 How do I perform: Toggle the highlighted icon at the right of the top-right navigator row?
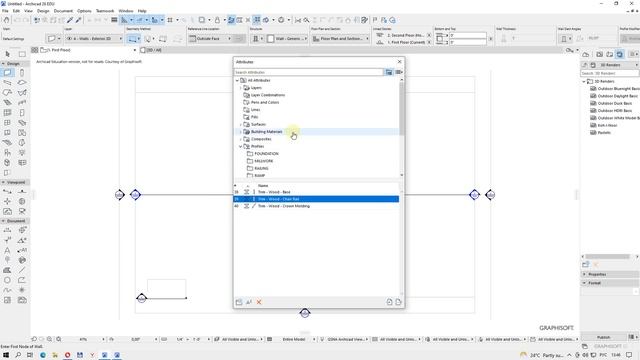point(620,54)
